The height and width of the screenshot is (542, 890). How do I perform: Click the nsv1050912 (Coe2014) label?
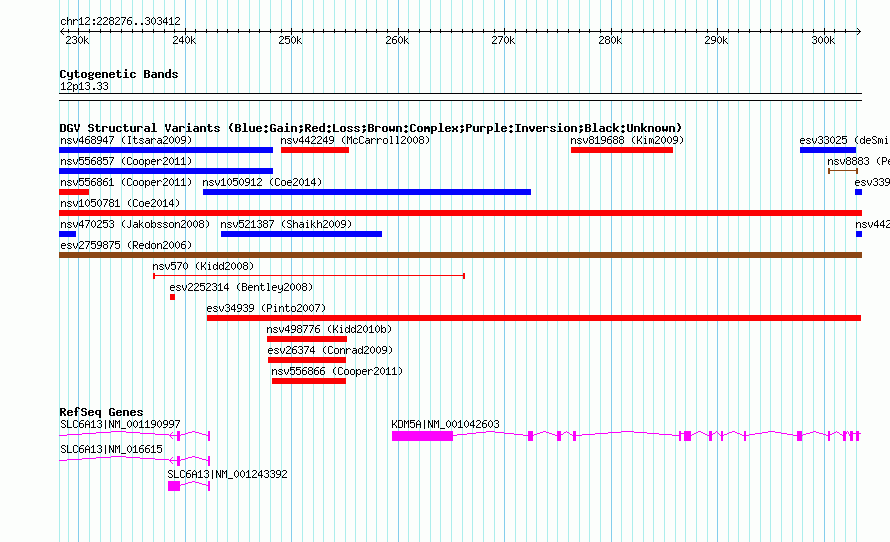262,182
